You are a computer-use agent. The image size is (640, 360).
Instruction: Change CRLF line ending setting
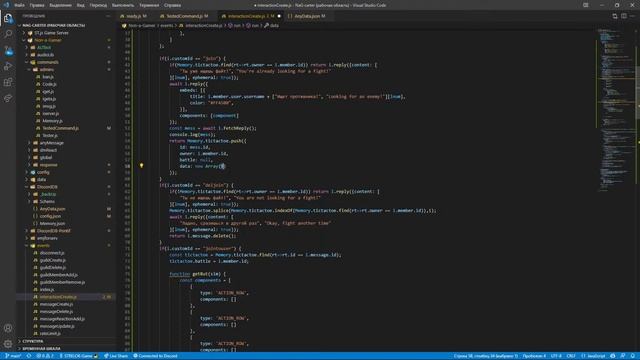click(x=571, y=356)
